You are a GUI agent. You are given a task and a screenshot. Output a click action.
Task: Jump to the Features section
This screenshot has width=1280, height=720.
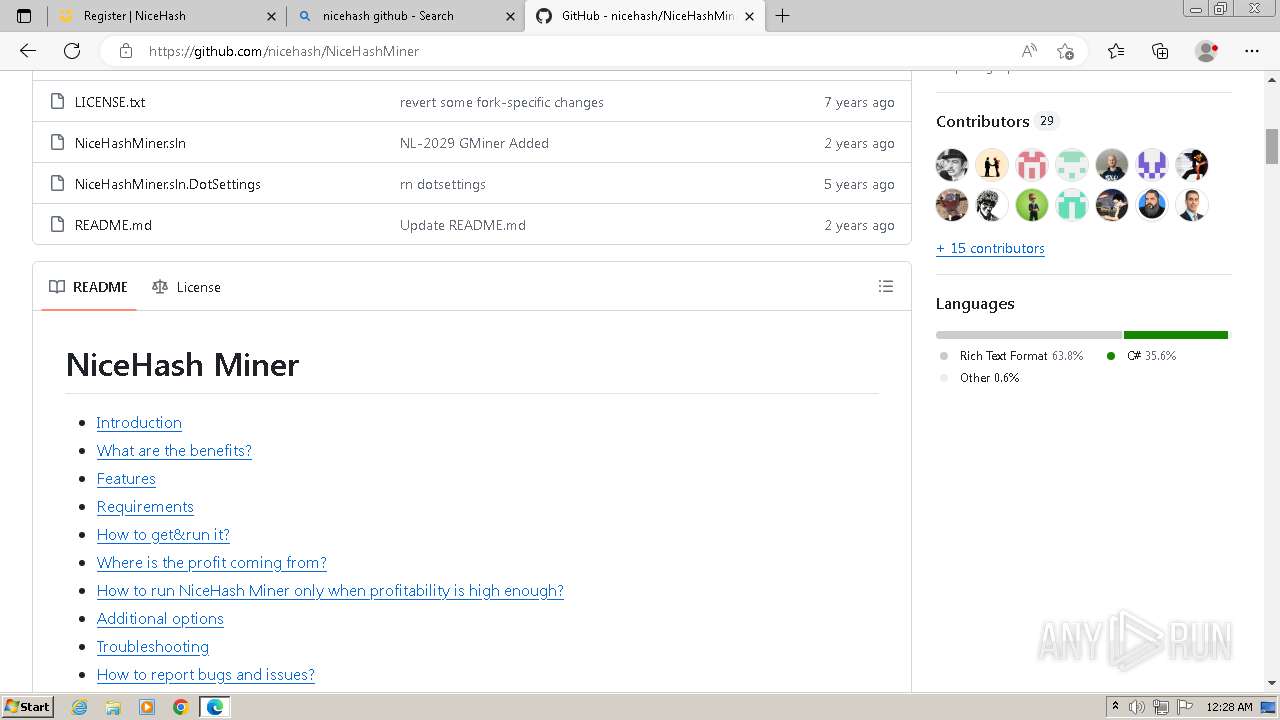pos(126,478)
